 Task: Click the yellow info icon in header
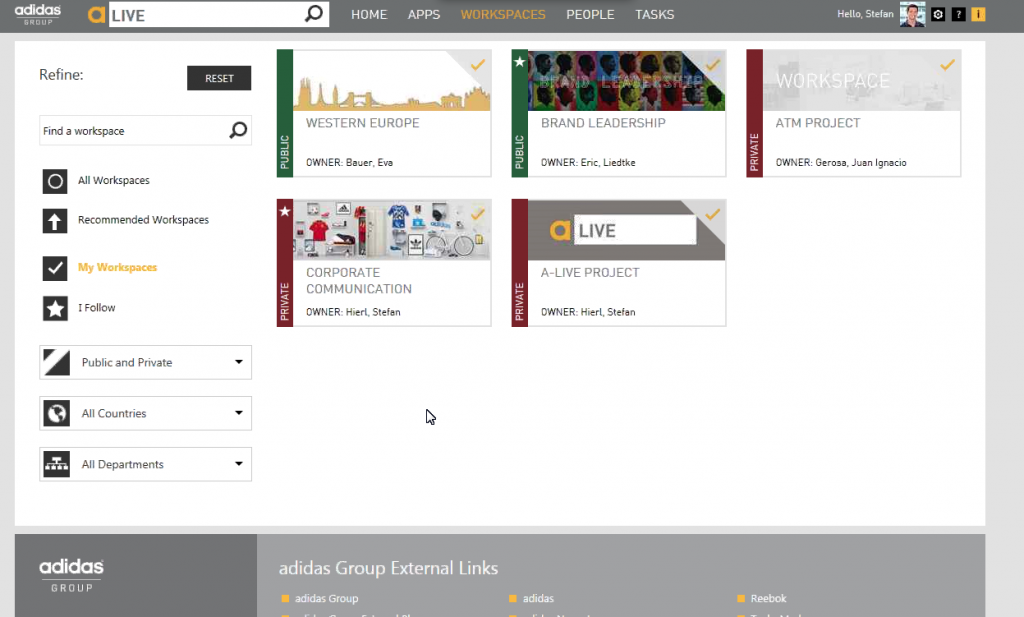(x=978, y=14)
